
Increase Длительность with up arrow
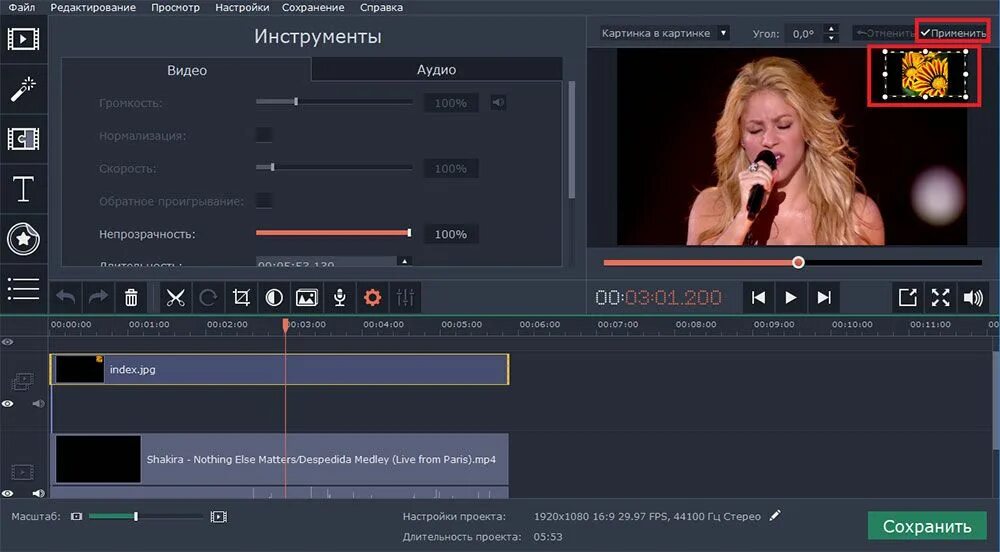click(x=404, y=261)
